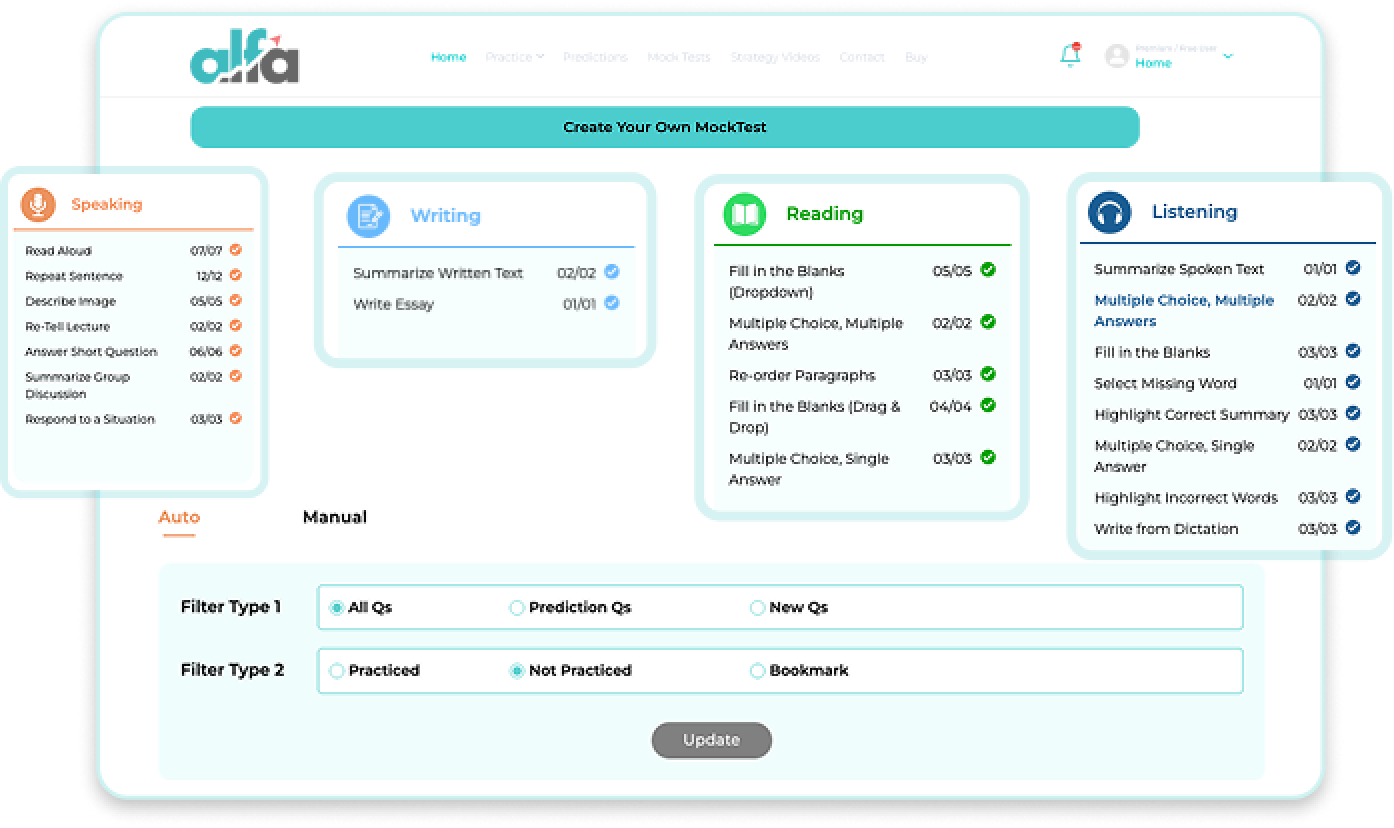The image size is (1394, 828).
Task: Click the Writing pencil icon
Action: click(x=368, y=216)
